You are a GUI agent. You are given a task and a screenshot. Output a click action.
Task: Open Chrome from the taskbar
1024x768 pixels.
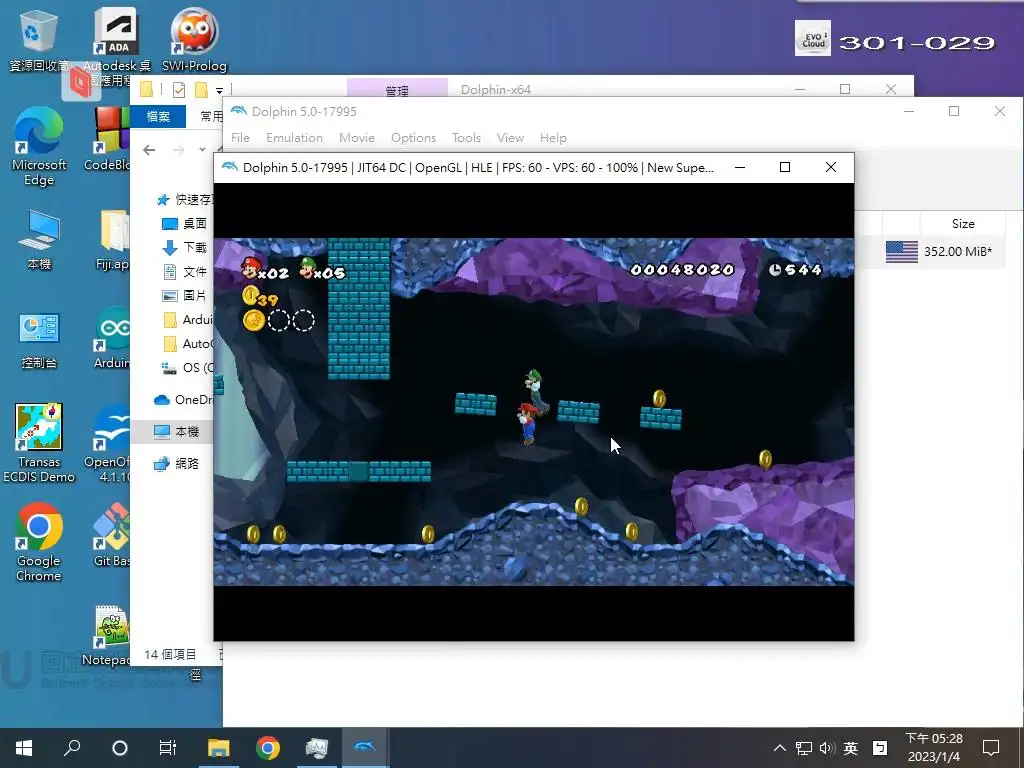(268, 747)
